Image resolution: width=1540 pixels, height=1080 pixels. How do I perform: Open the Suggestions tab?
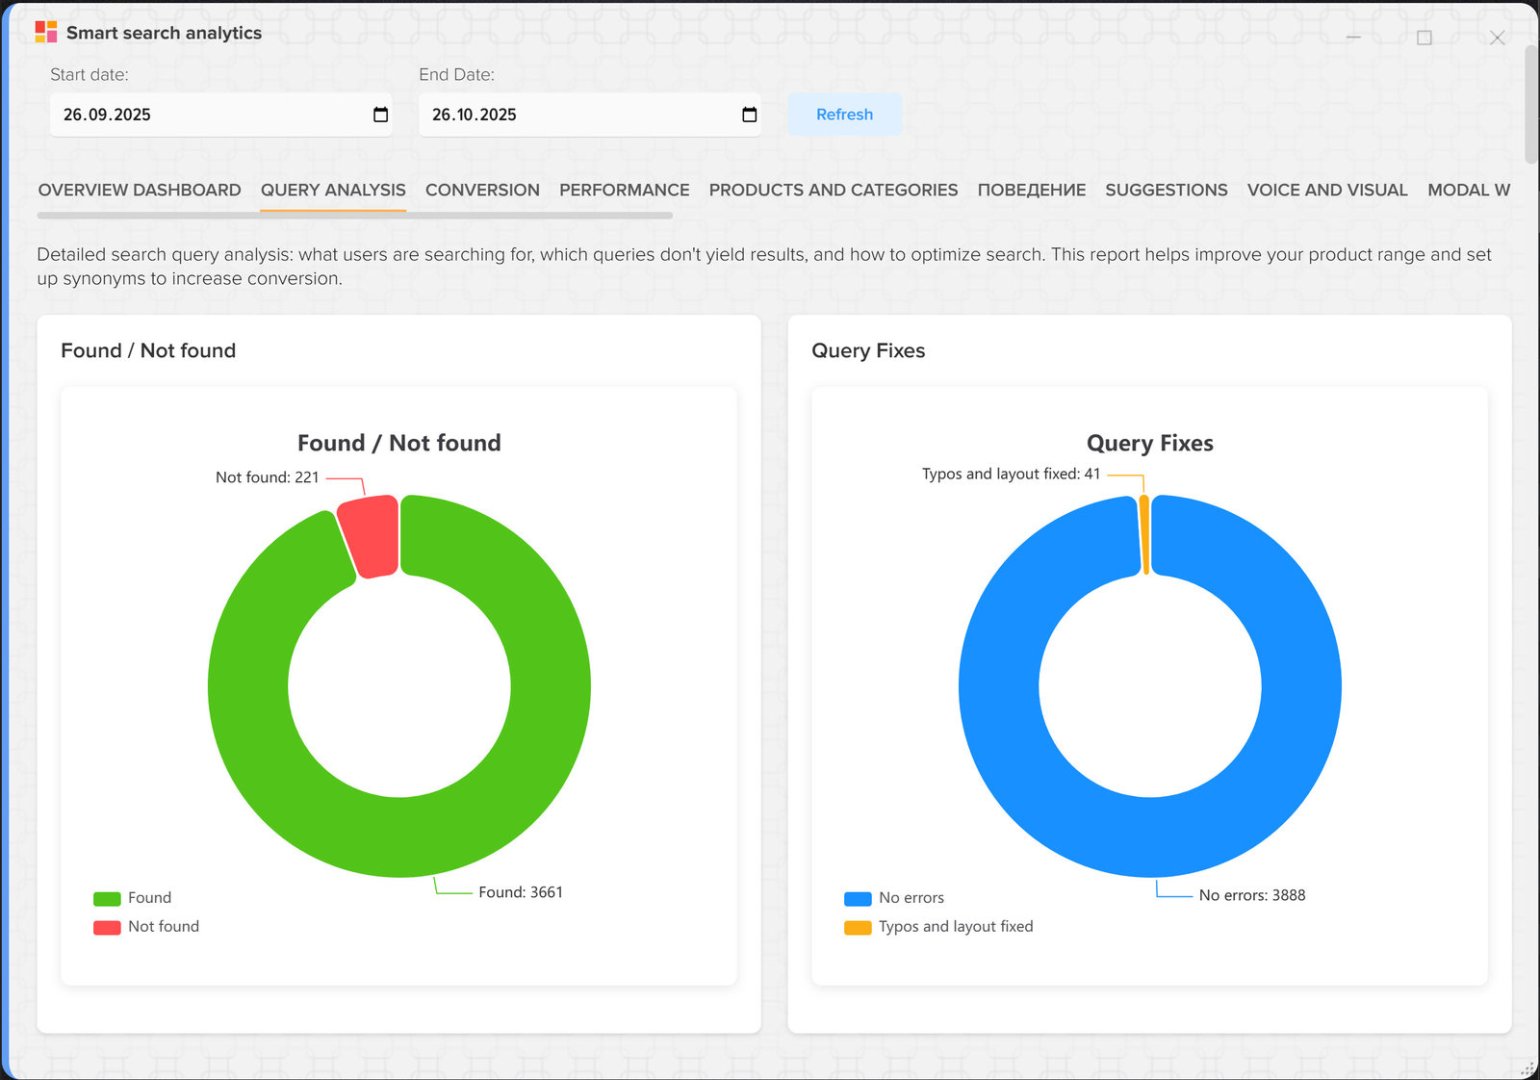[x=1166, y=190]
